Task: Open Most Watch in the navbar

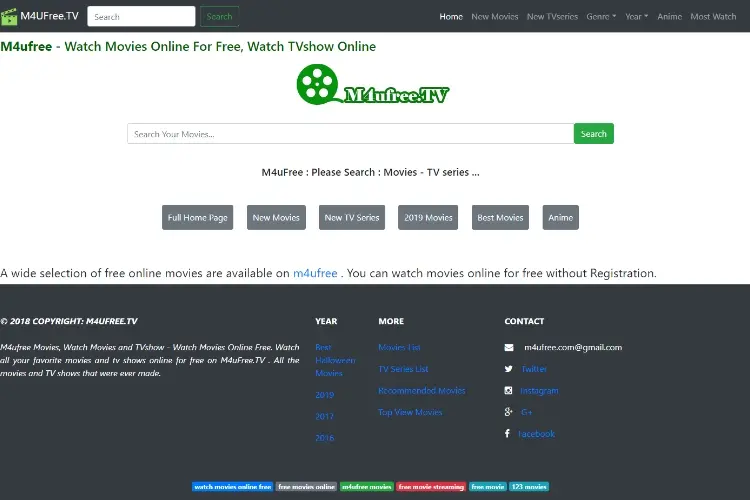Action: (x=713, y=16)
